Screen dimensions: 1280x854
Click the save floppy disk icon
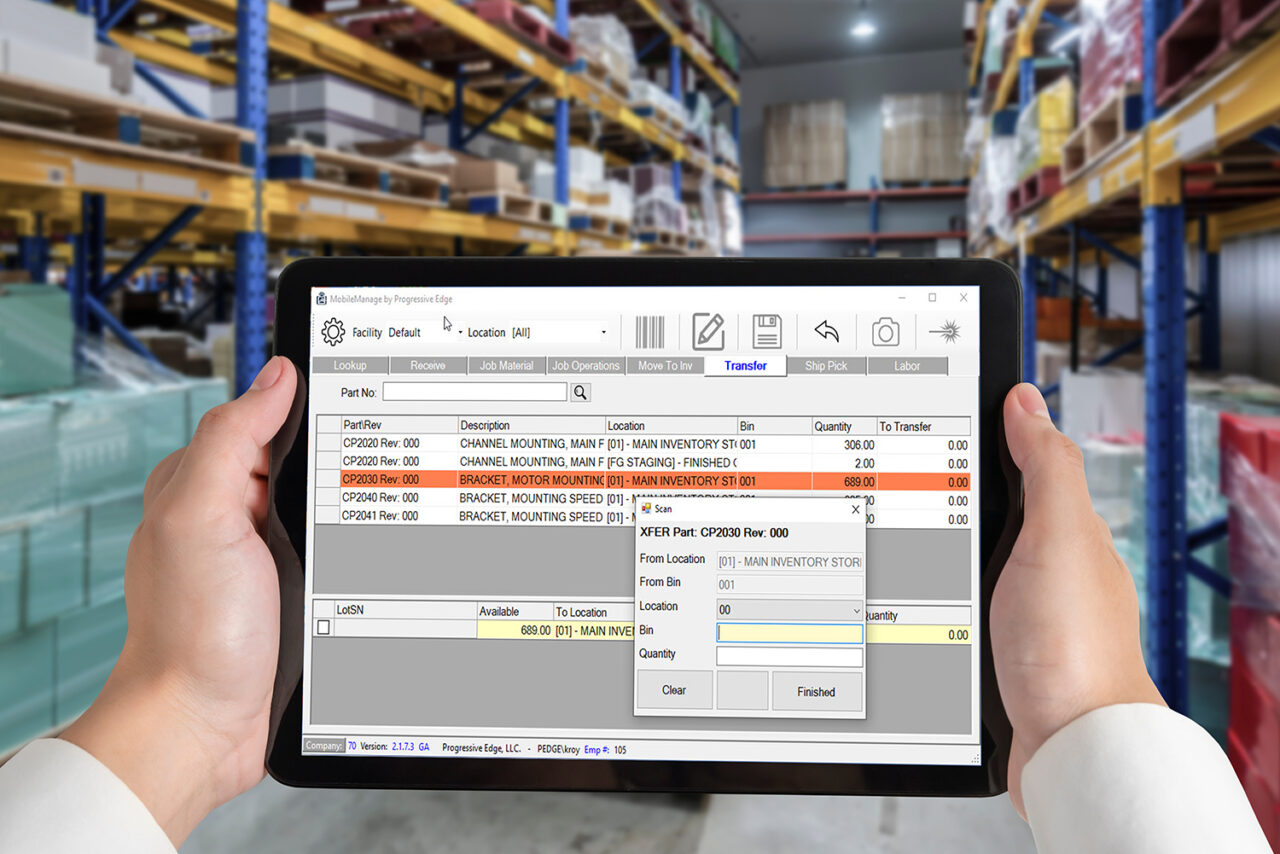[766, 332]
